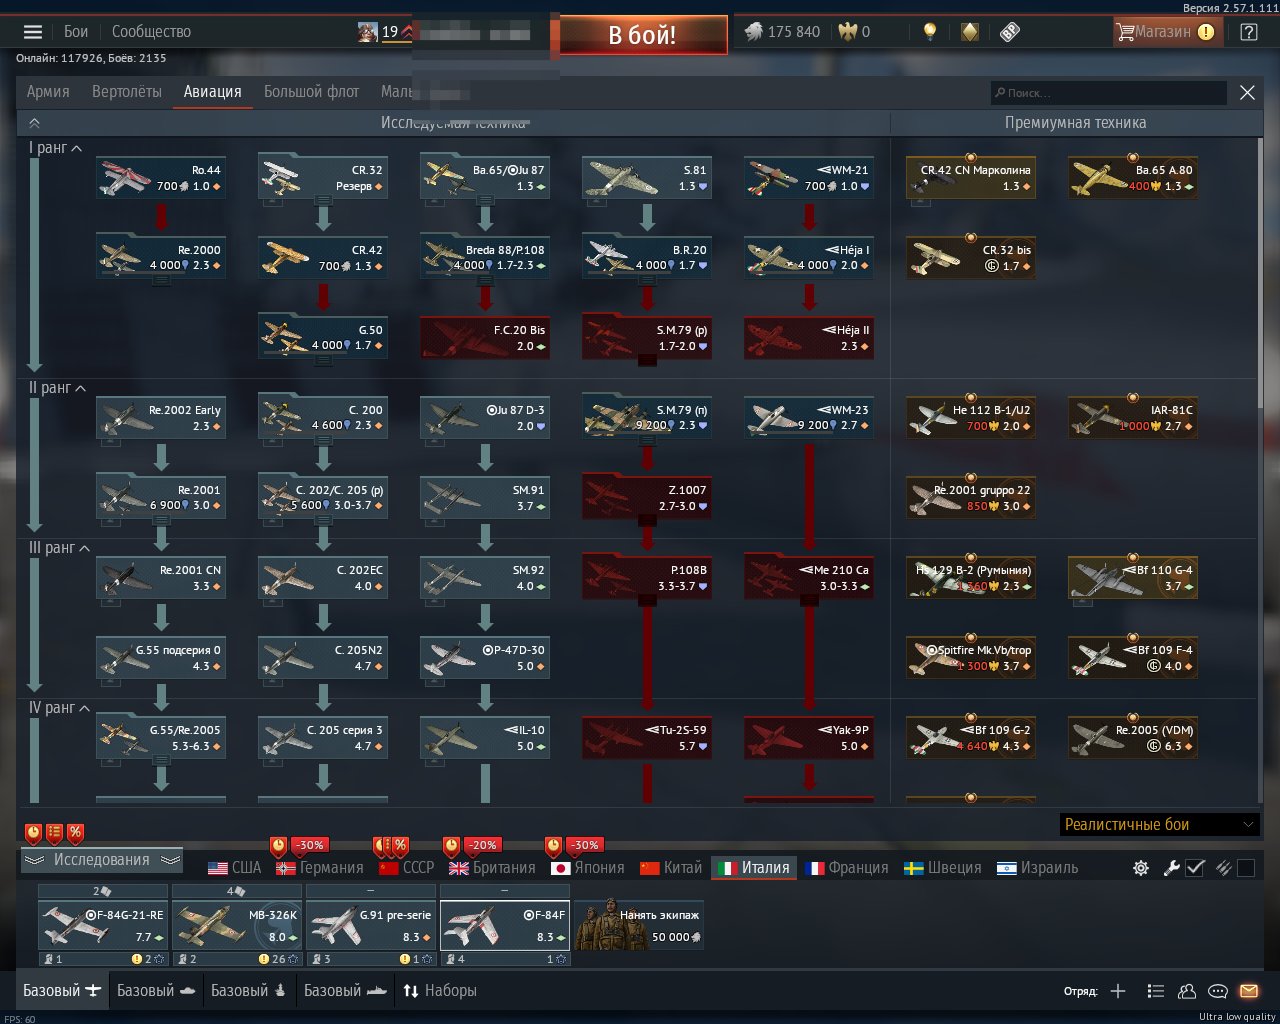Open the Магазин store button
Image resolution: width=1280 pixels, height=1024 pixels.
(1165, 32)
